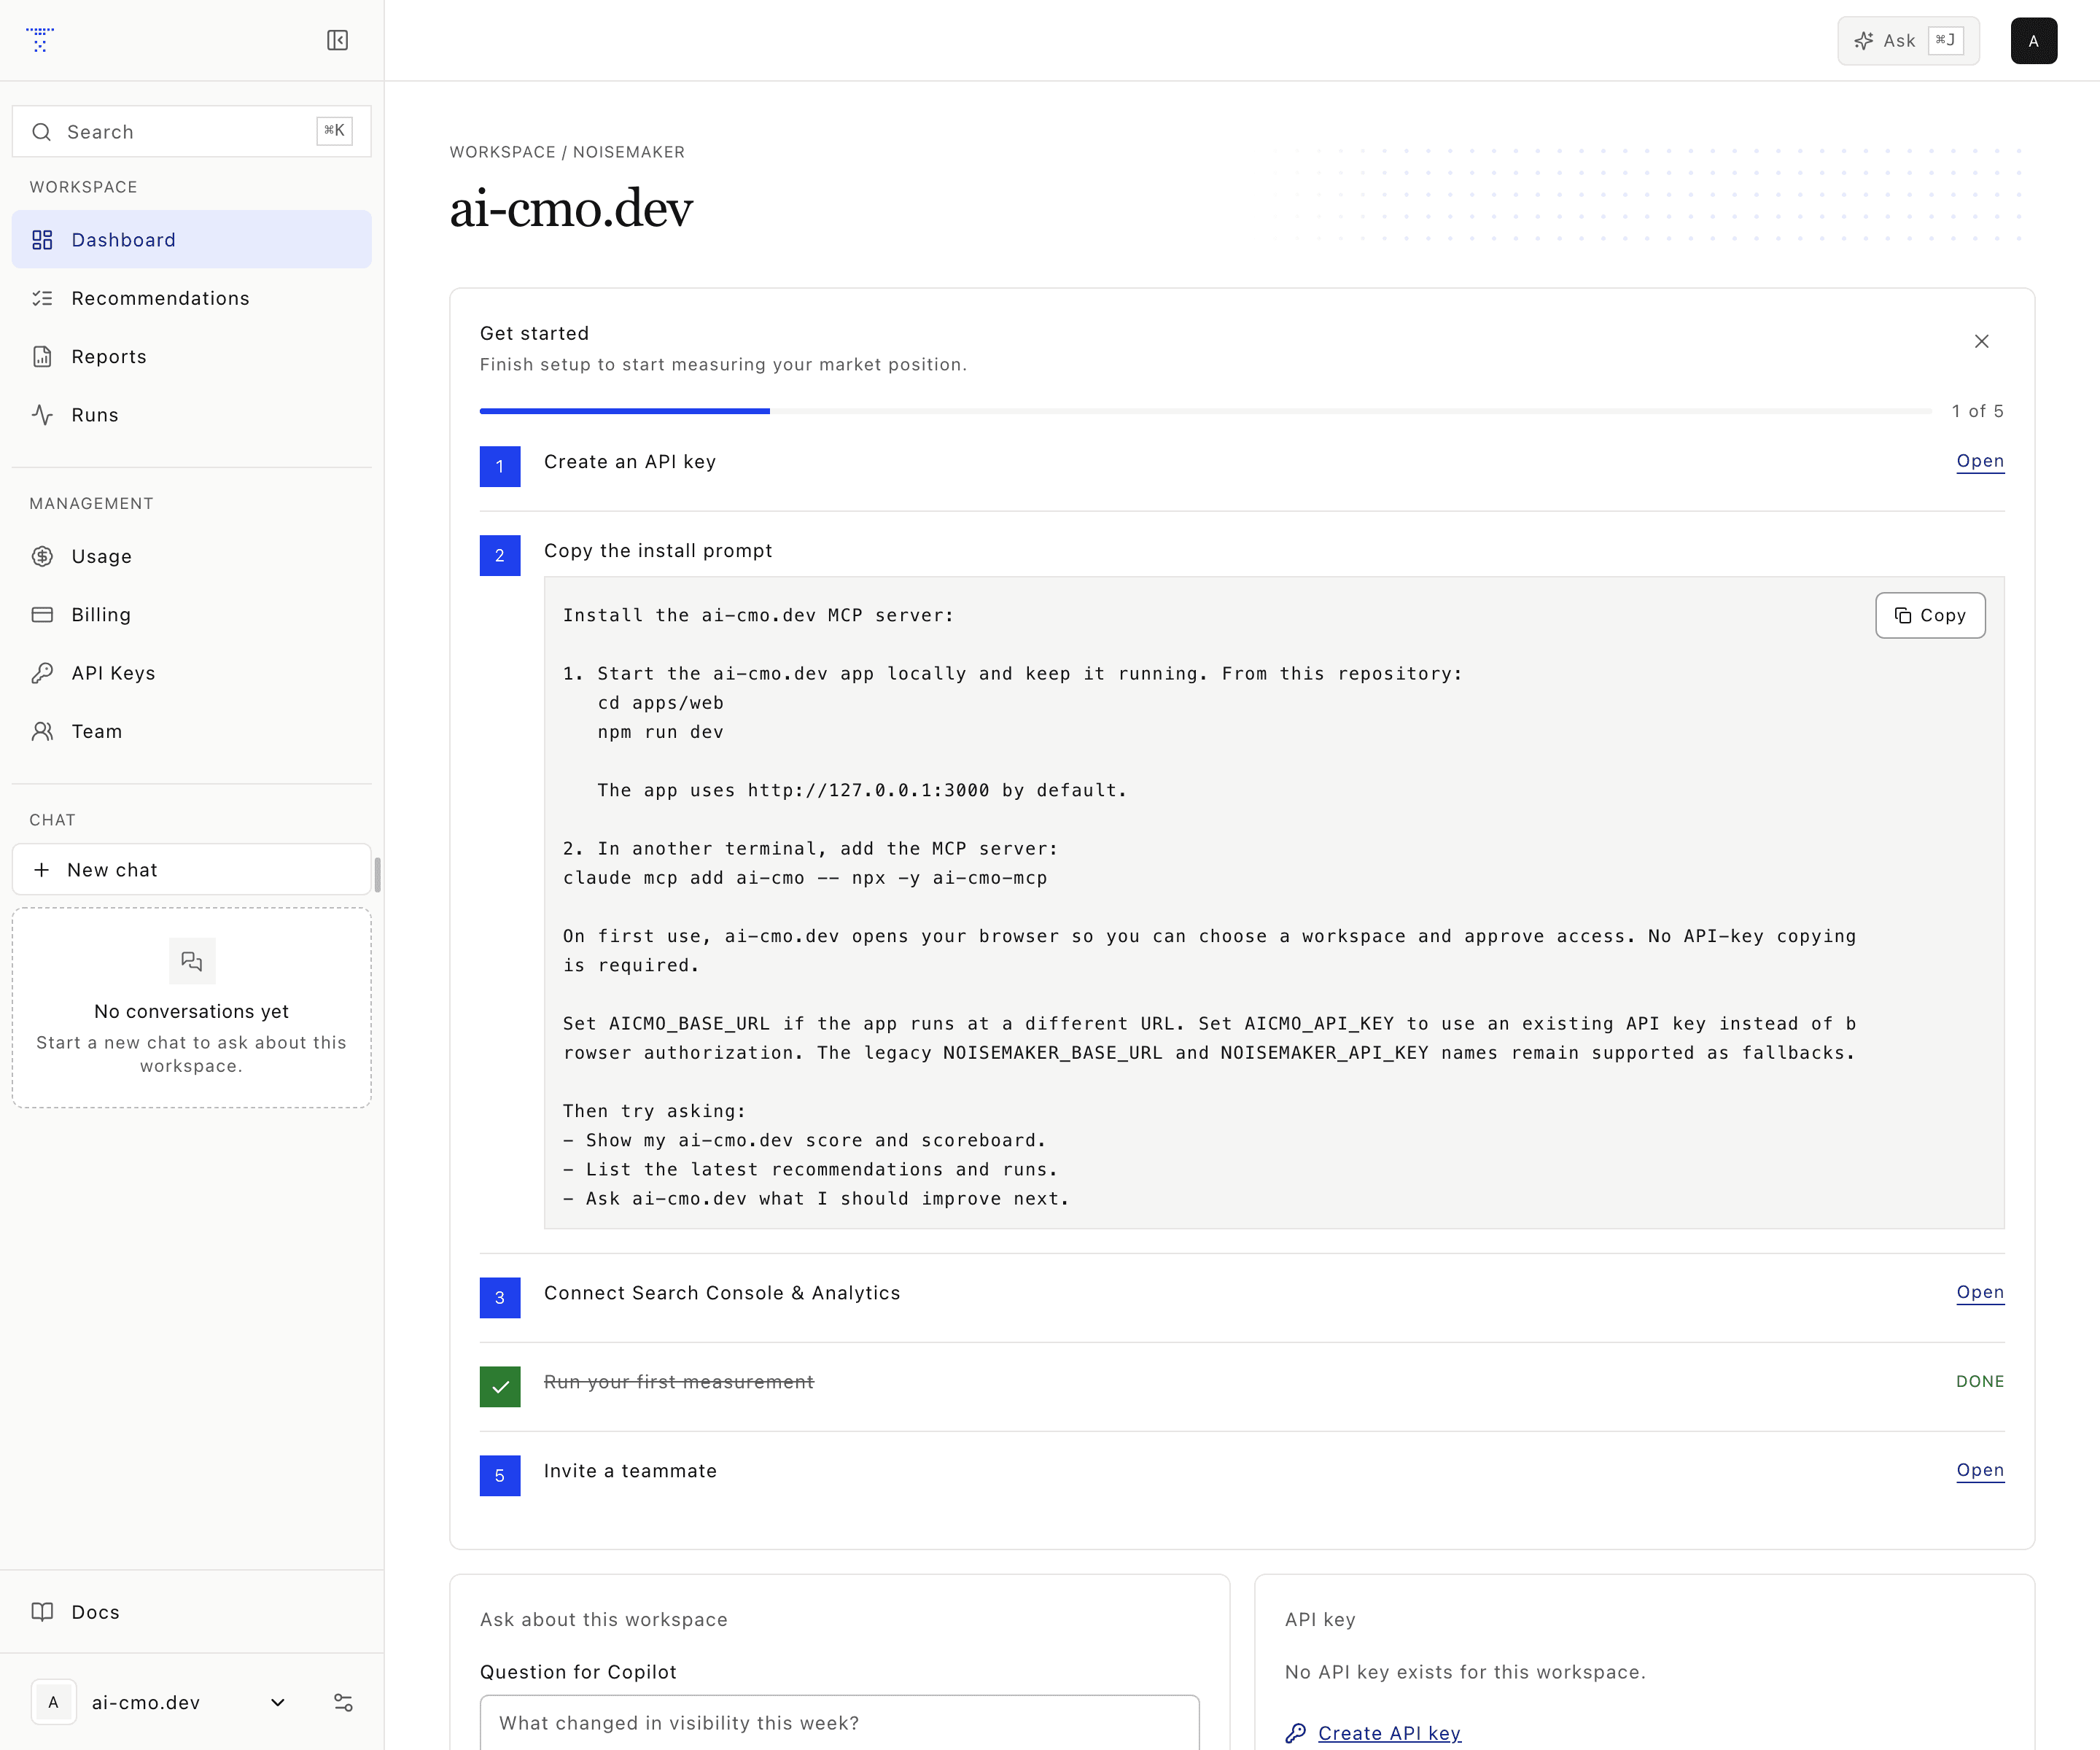The width and height of the screenshot is (2100, 1750).
Task: Open the Create an API key step
Action: tap(1980, 461)
